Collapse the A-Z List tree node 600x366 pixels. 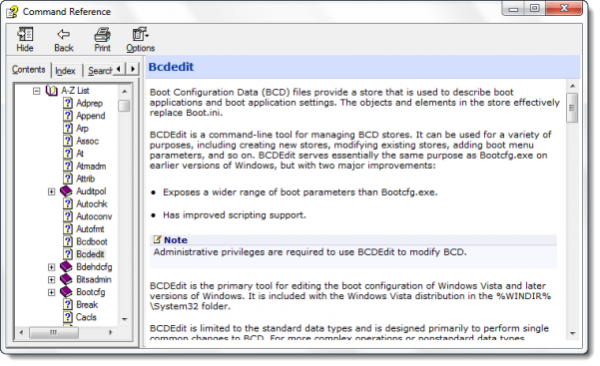pos(36,91)
